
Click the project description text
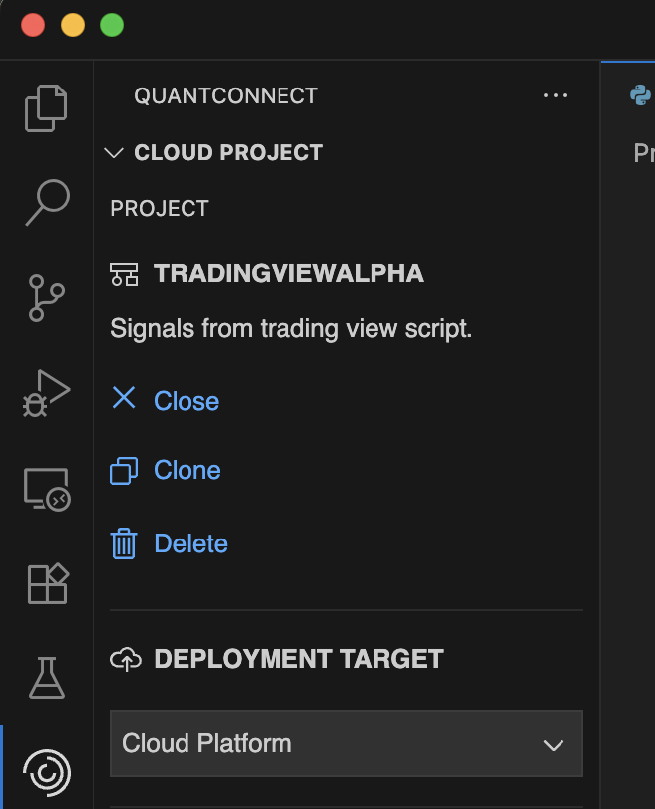[290, 329]
